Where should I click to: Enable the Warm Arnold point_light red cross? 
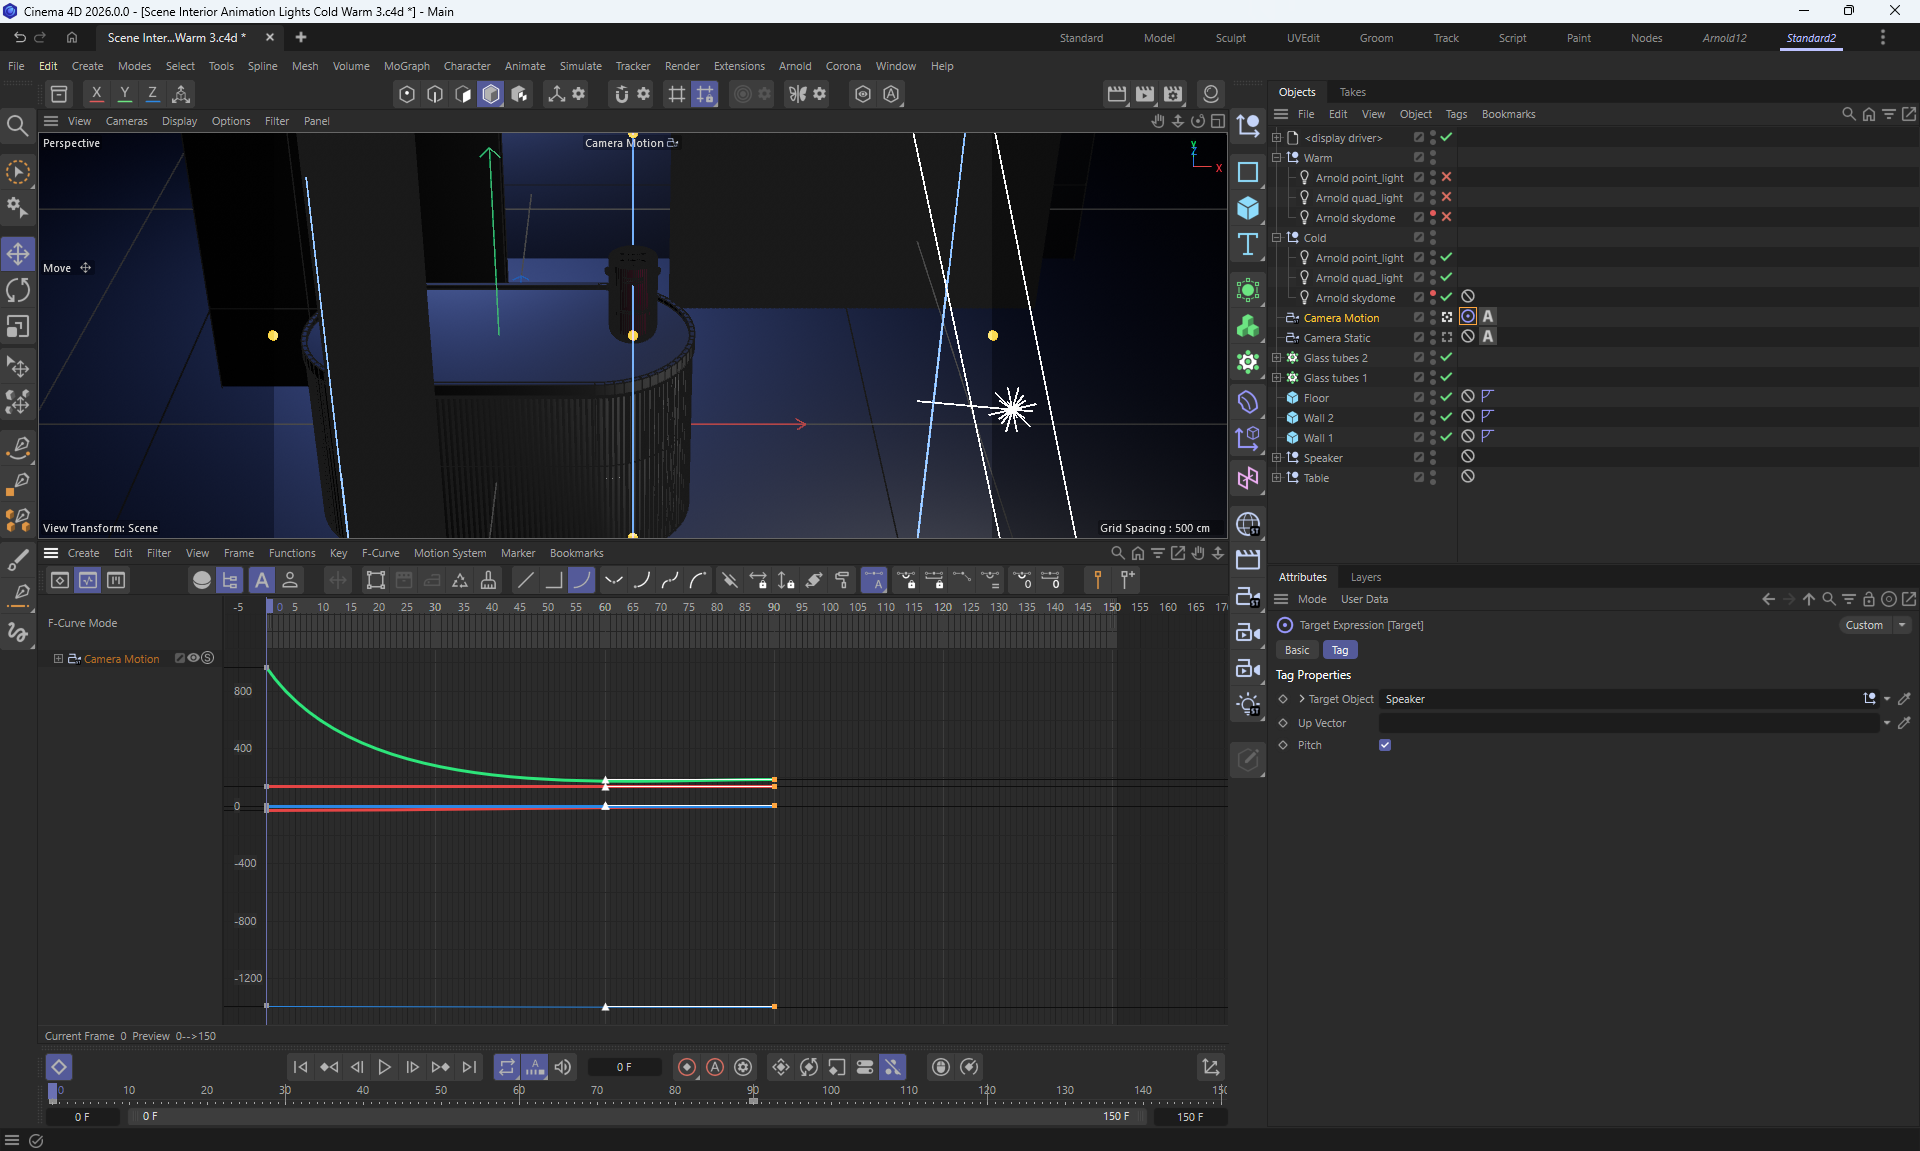[1446, 177]
